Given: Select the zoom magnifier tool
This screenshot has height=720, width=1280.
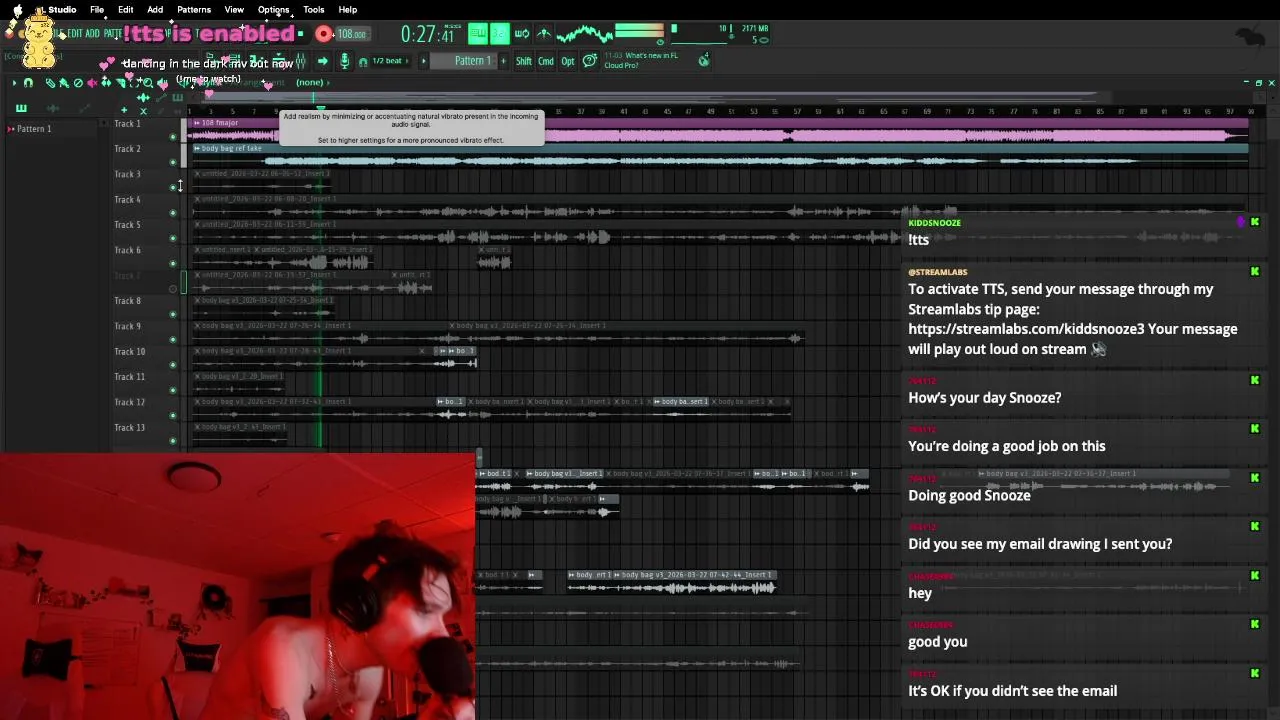Looking at the screenshot, I should (x=148, y=83).
